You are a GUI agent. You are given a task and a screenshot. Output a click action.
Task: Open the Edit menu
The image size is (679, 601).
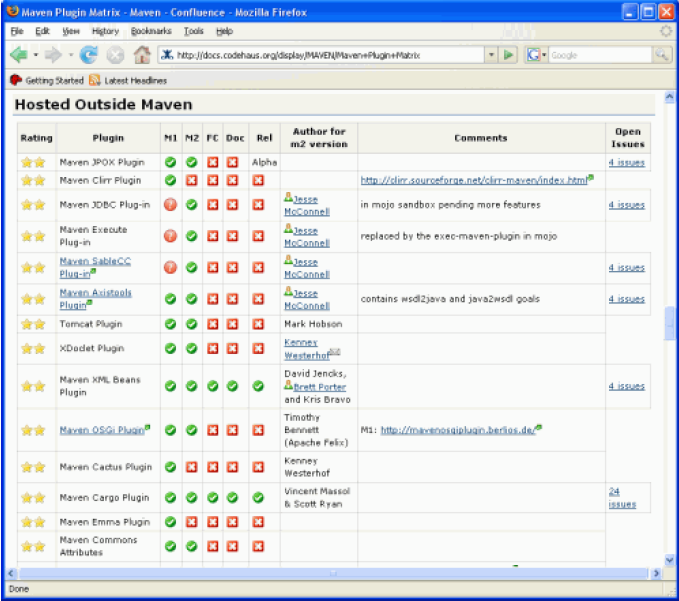click(42, 31)
